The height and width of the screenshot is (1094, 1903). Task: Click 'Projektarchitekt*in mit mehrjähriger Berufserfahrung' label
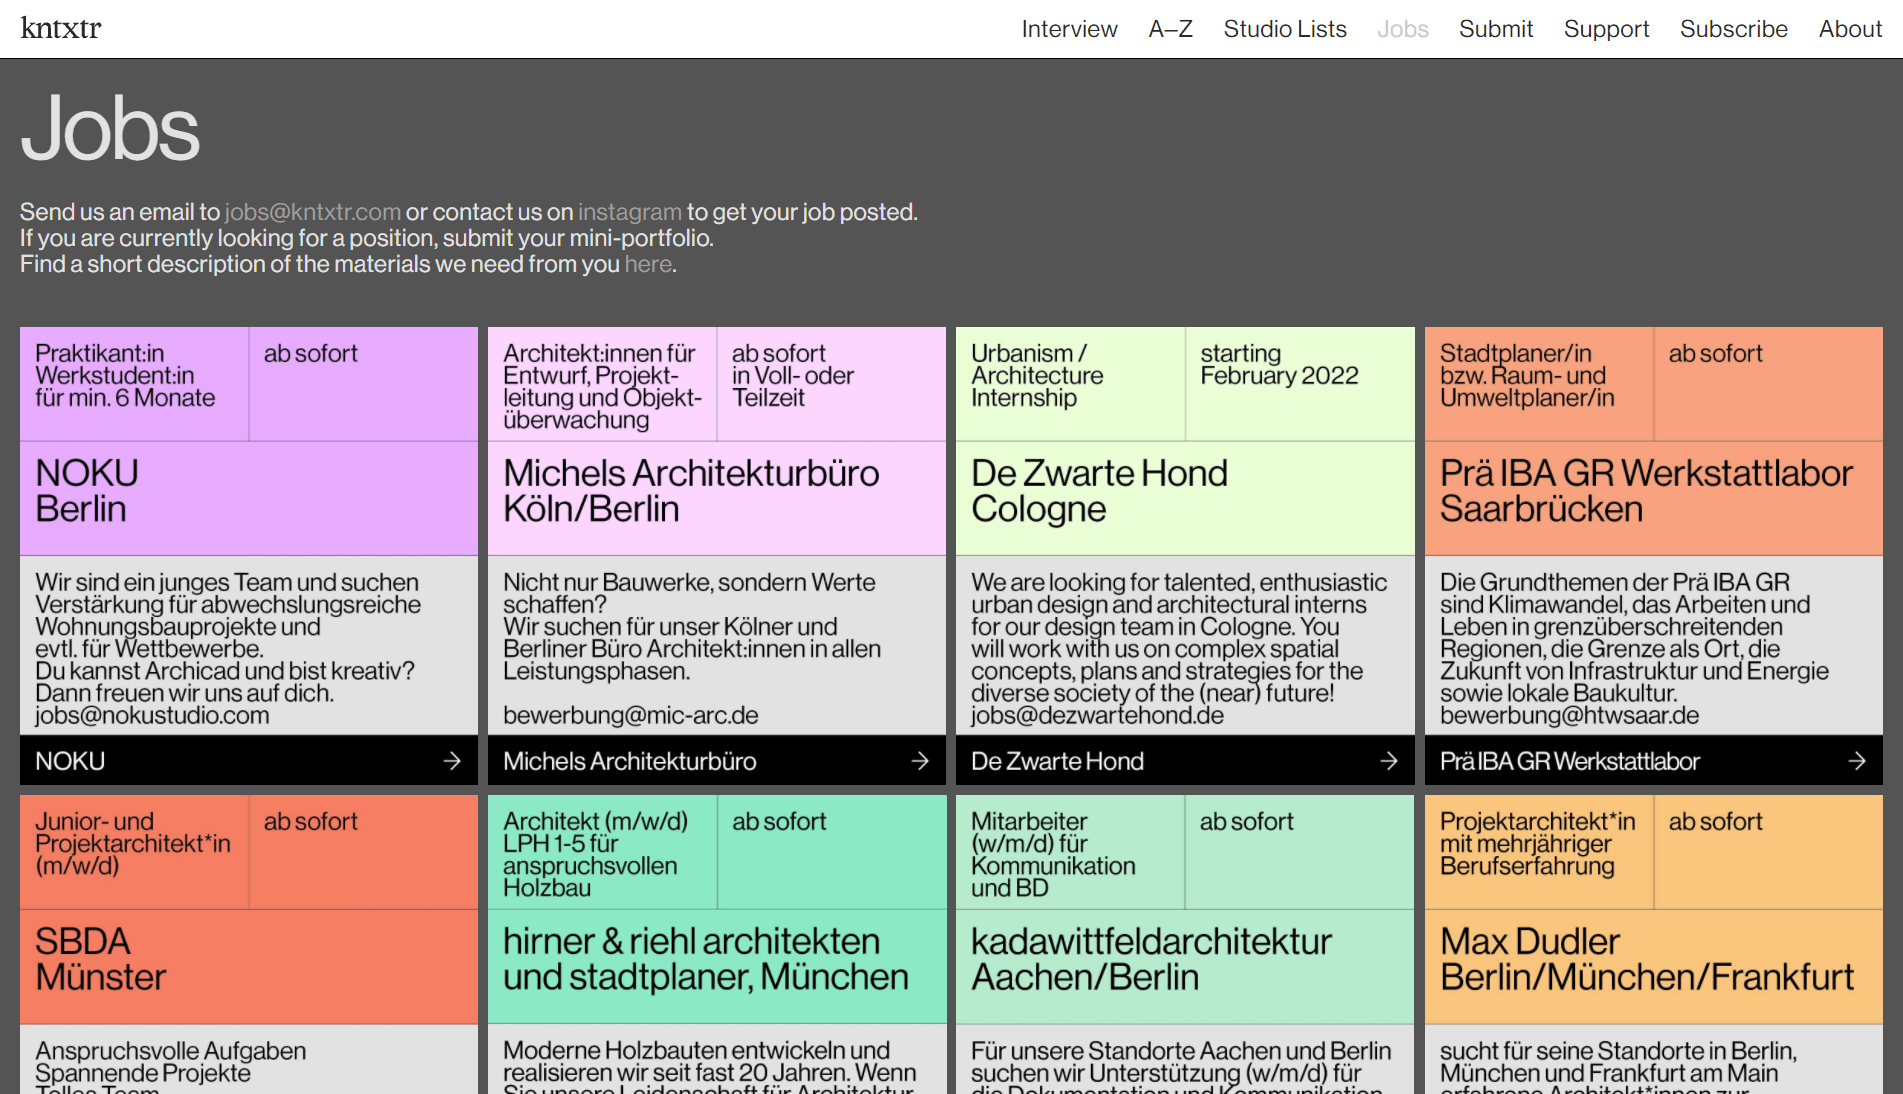click(1537, 844)
